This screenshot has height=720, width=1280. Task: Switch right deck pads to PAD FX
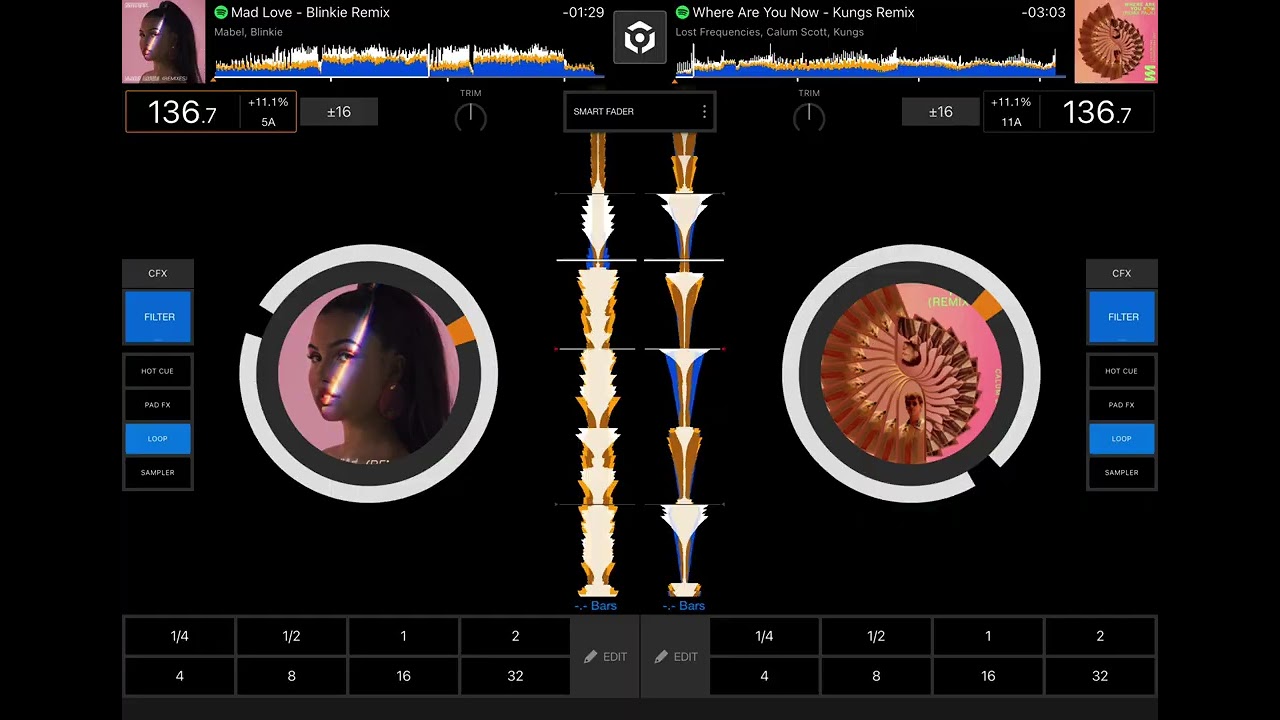pos(1122,405)
